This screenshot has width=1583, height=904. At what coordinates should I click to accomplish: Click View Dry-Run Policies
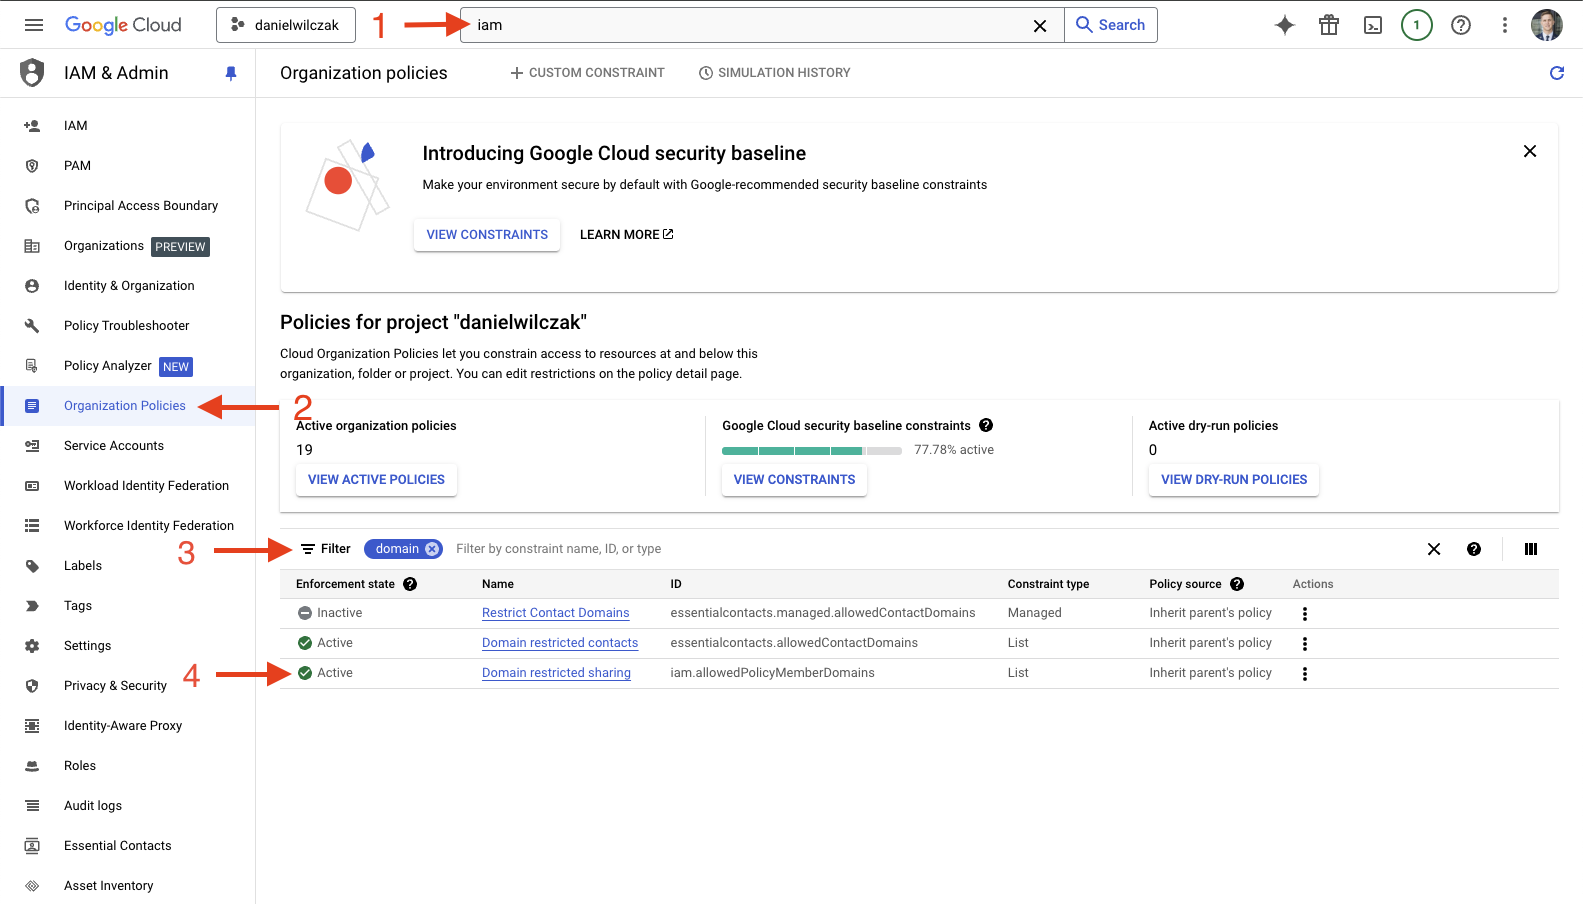click(1234, 480)
